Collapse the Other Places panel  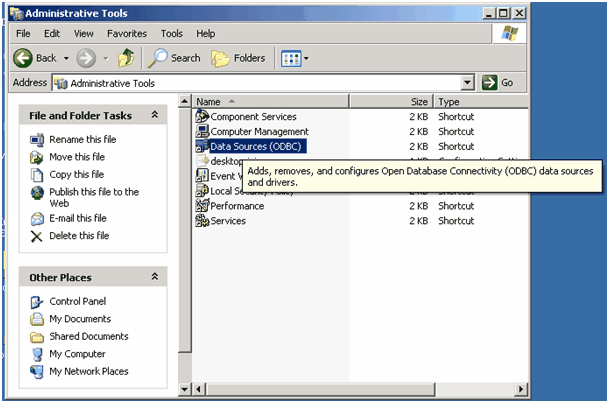[155, 277]
